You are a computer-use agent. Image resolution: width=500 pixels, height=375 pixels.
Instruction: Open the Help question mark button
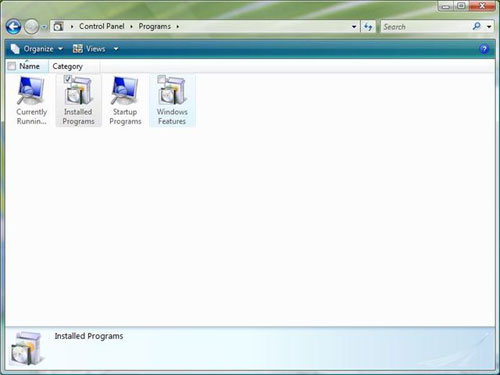484,49
